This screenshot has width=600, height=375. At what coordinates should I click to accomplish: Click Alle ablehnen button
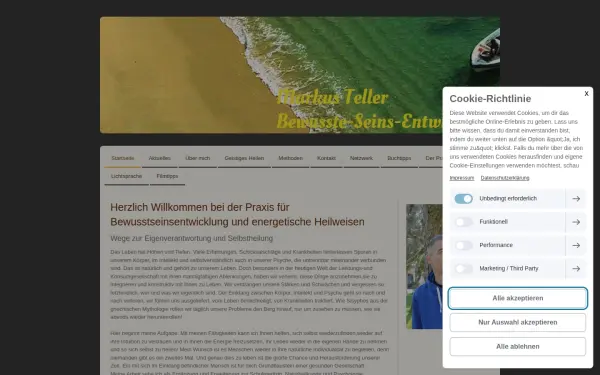(x=518, y=346)
